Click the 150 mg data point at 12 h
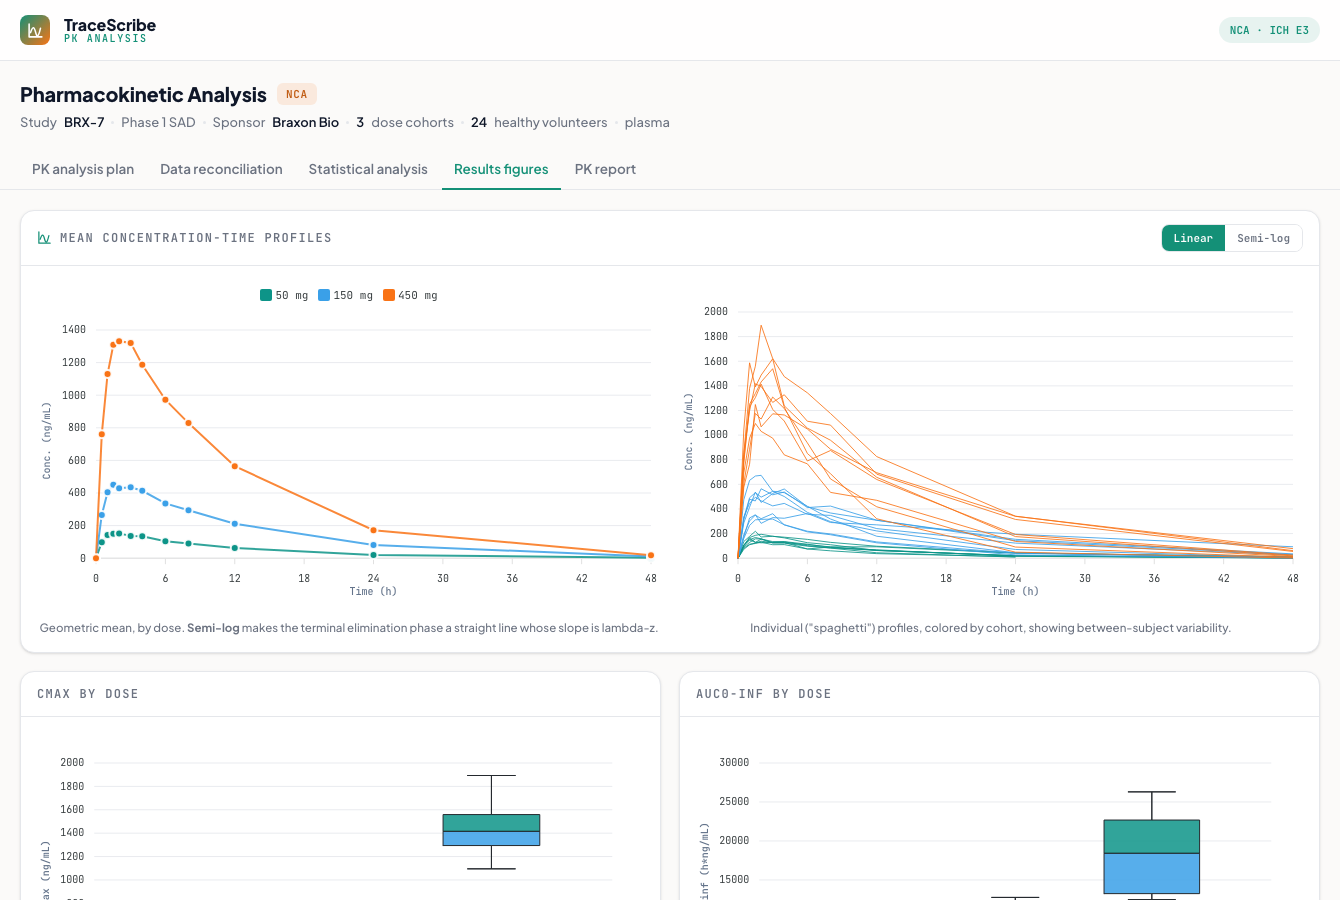Viewport: 1340px width, 900px height. 235,524
